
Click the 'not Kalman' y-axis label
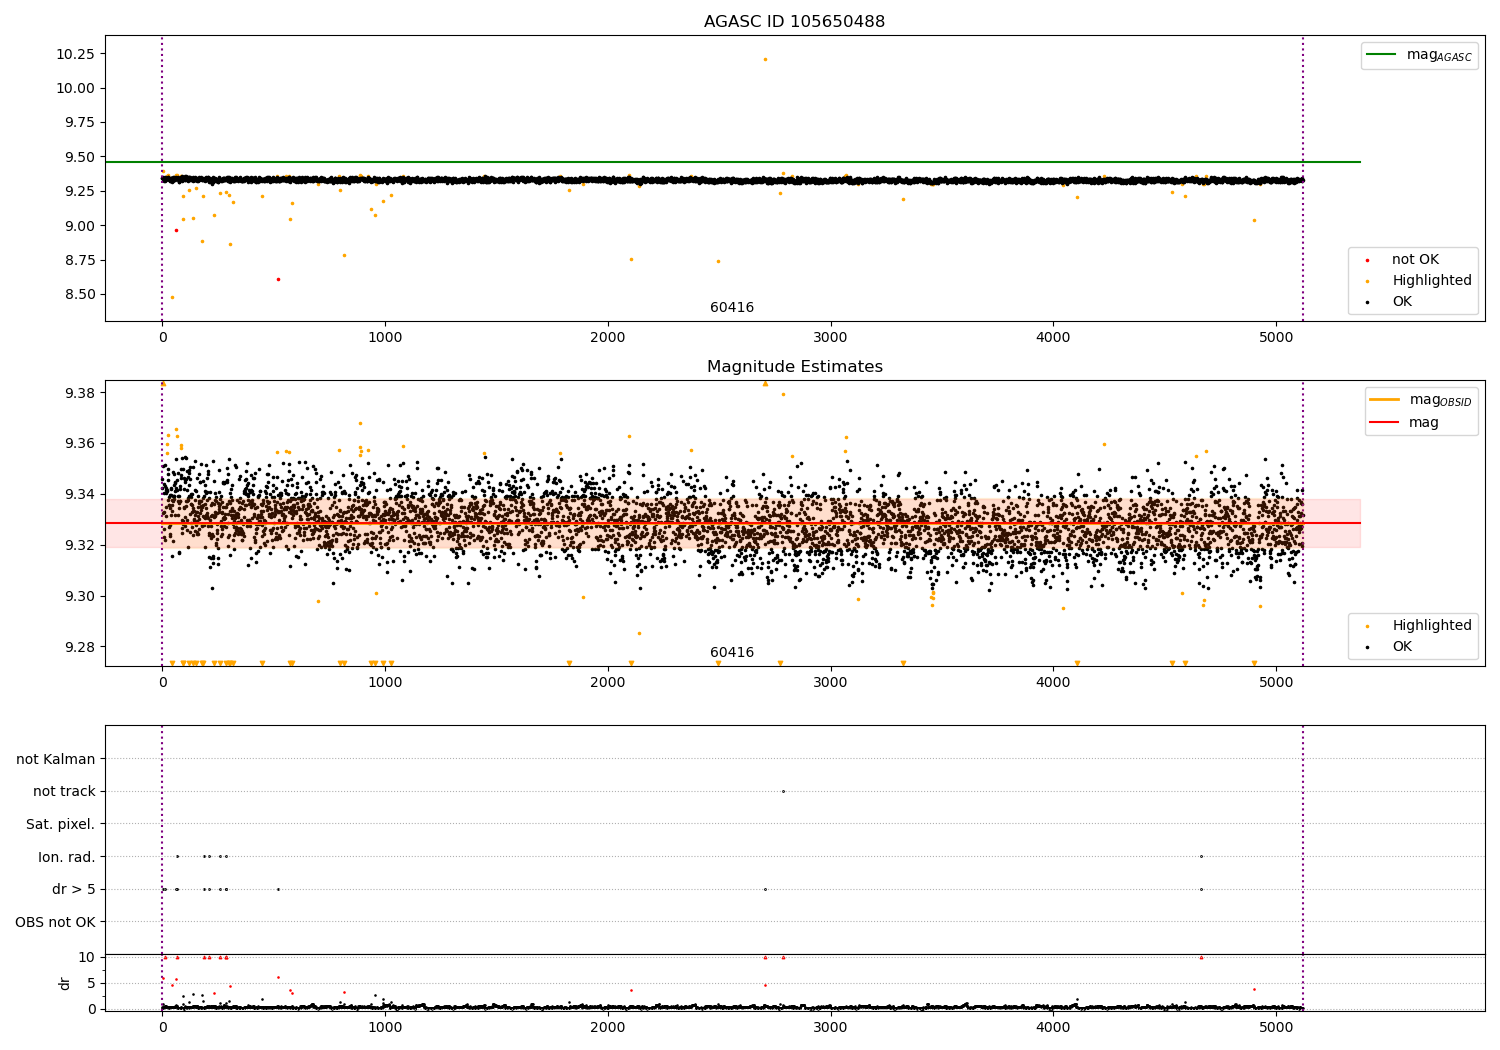tap(56, 759)
